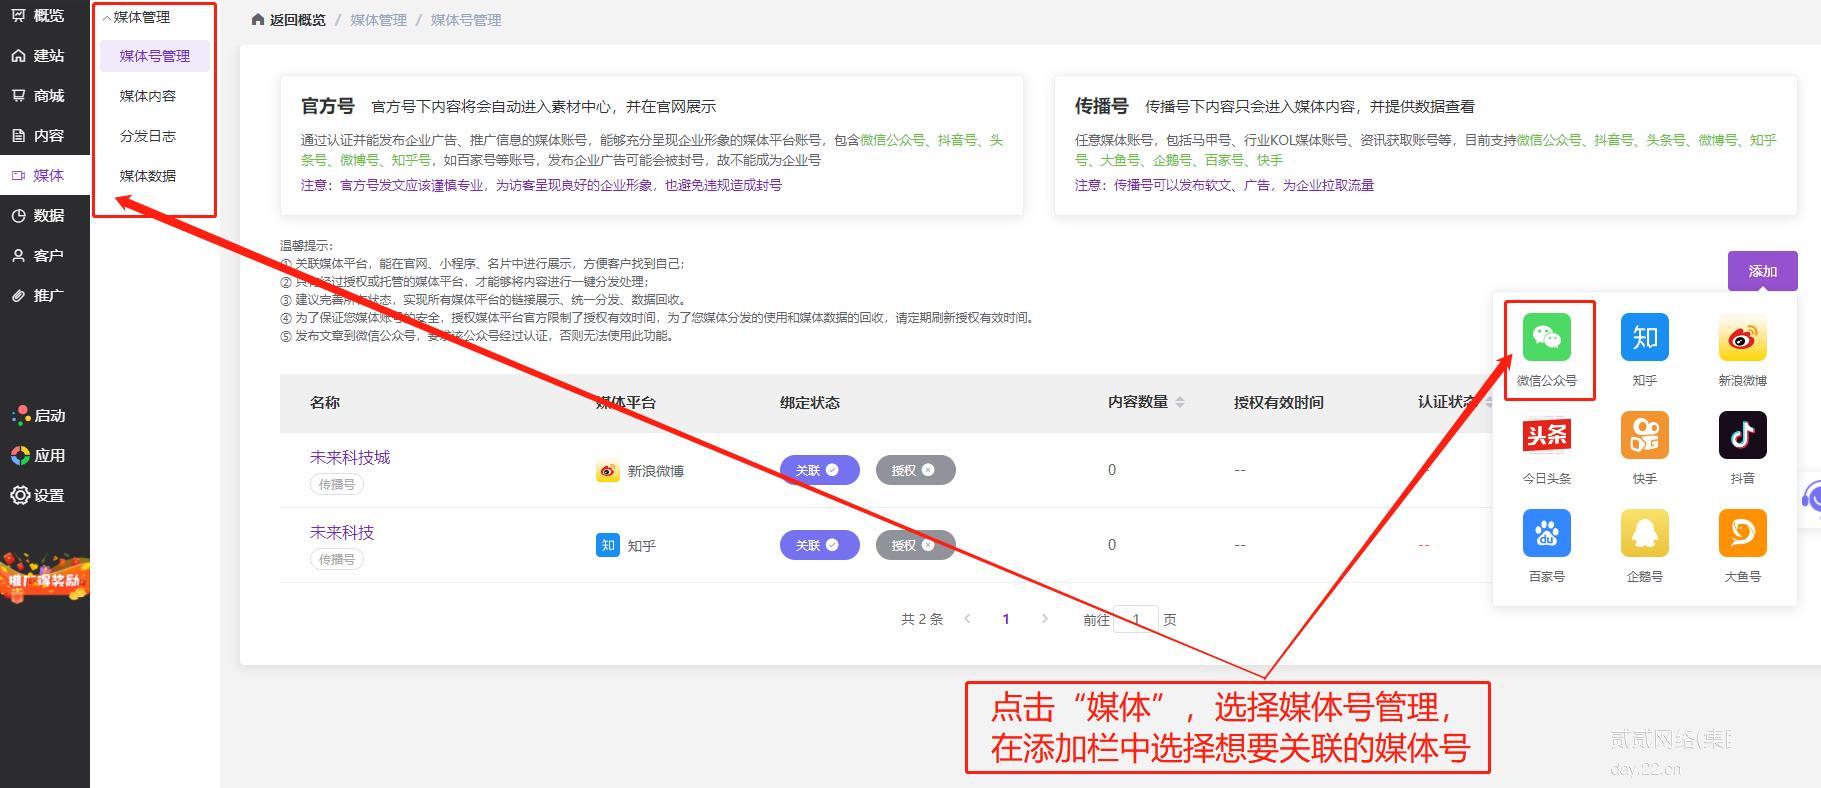Choose the Kuaishou (快手) icon
The image size is (1821, 788).
1644,436
